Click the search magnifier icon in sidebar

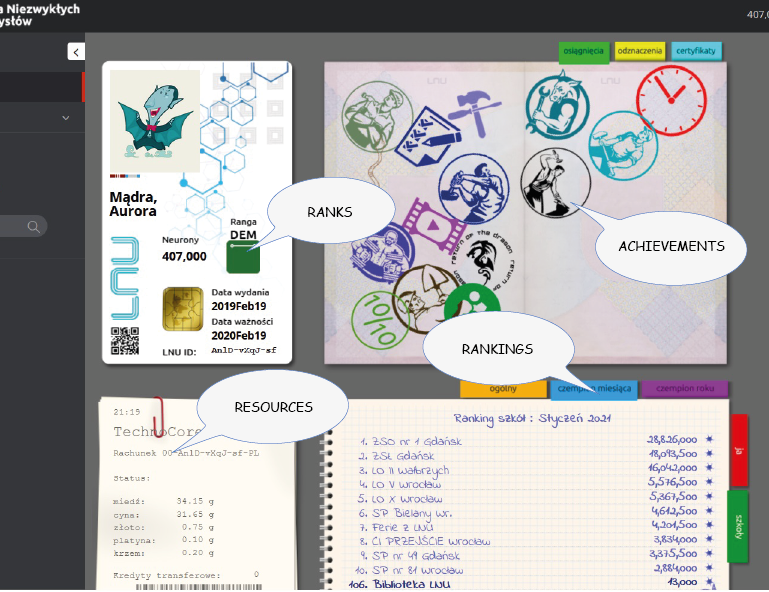[x=34, y=227]
